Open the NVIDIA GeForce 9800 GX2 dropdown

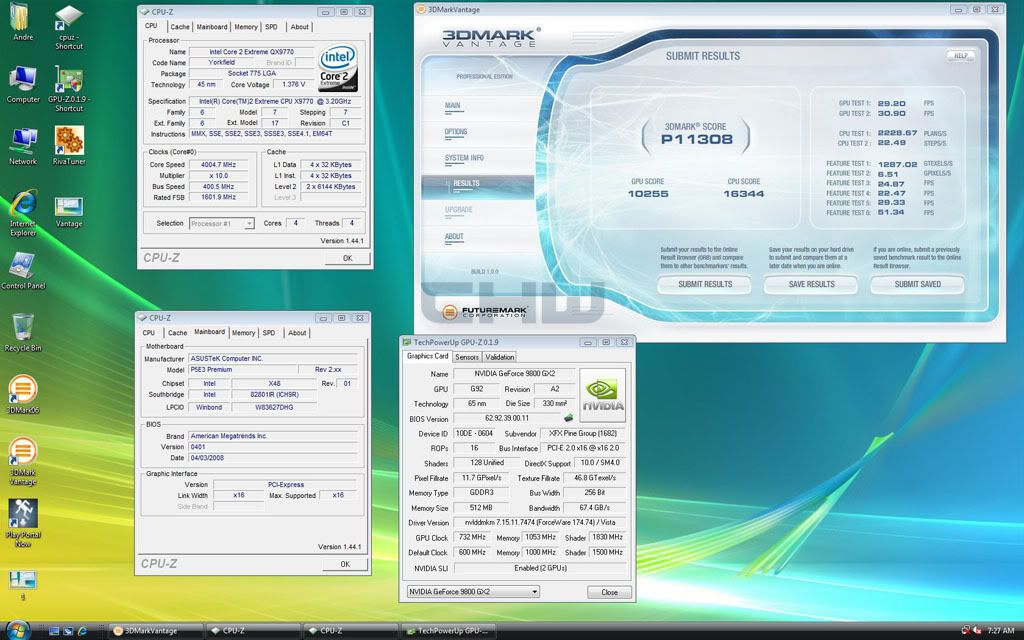473,592
